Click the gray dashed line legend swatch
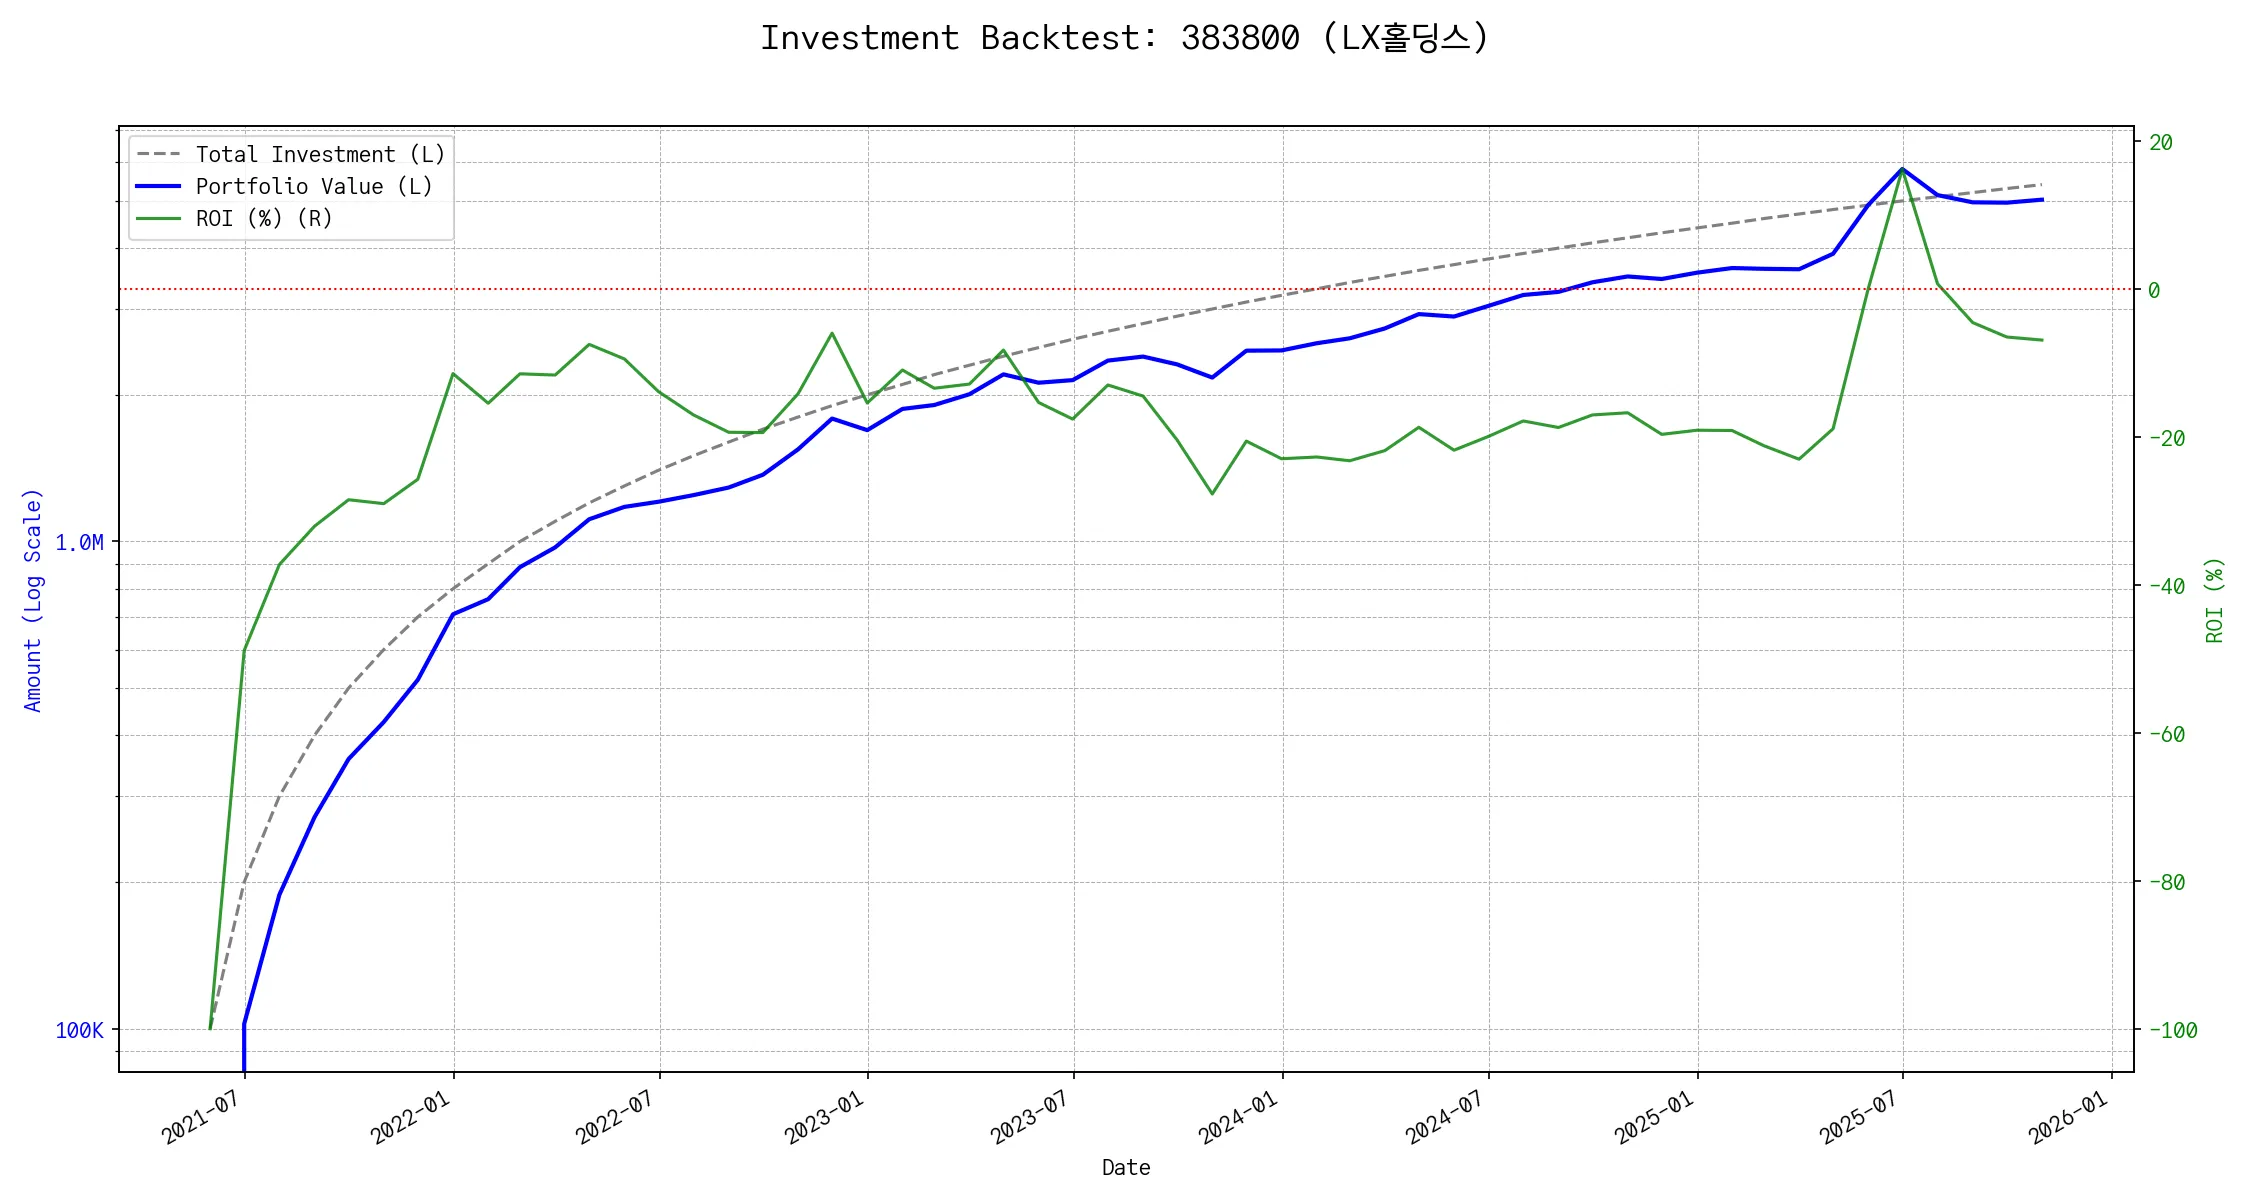 click(x=159, y=155)
